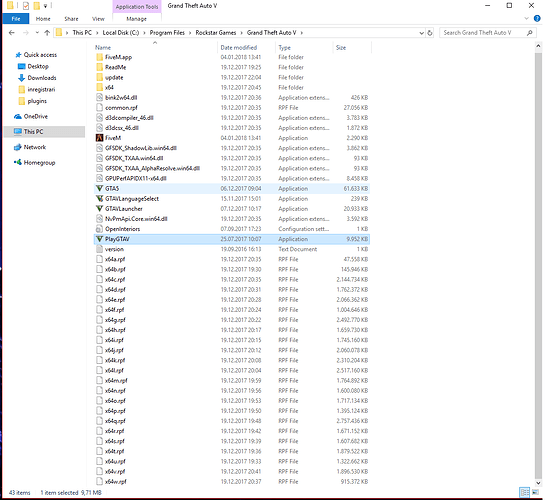554x500 pixels.
Task: Click the Back navigation arrow
Action: click(12, 33)
